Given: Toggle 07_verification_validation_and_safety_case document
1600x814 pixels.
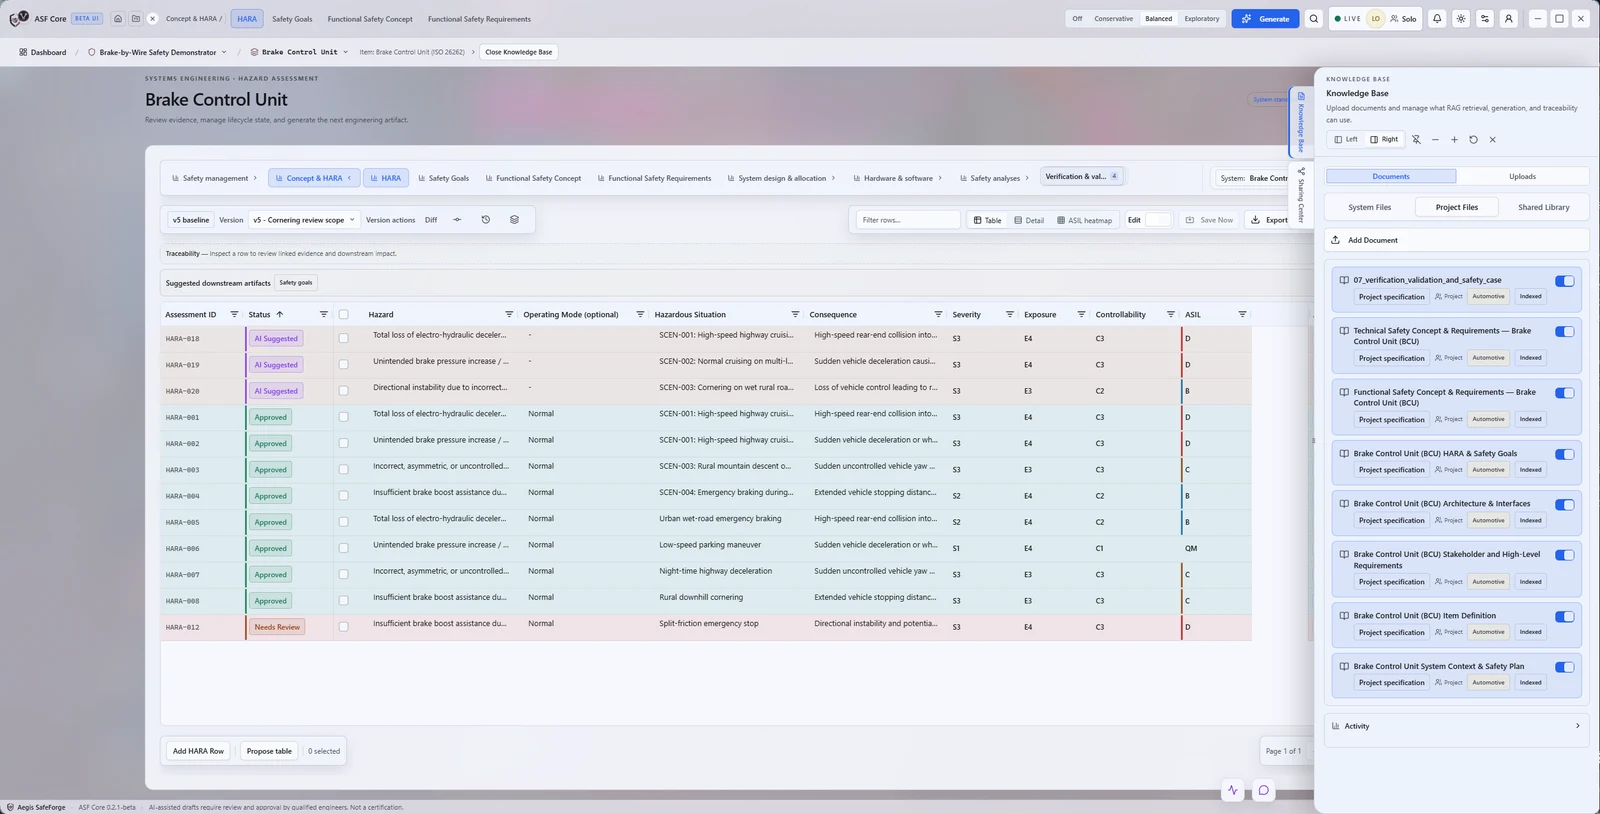Looking at the screenshot, I should [1565, 281].
